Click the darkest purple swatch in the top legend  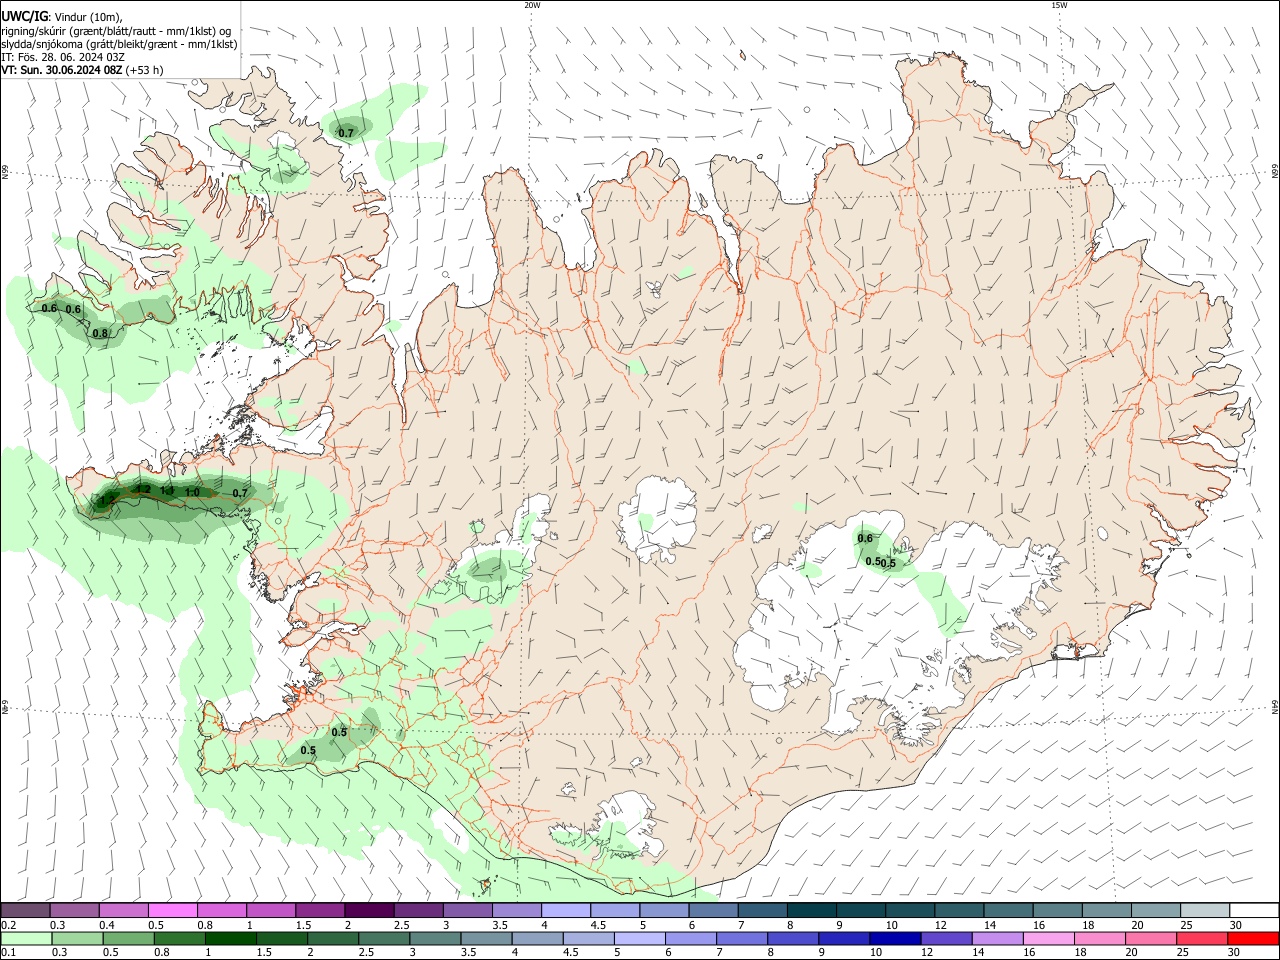pyautogui.click(x=369, y=911)
